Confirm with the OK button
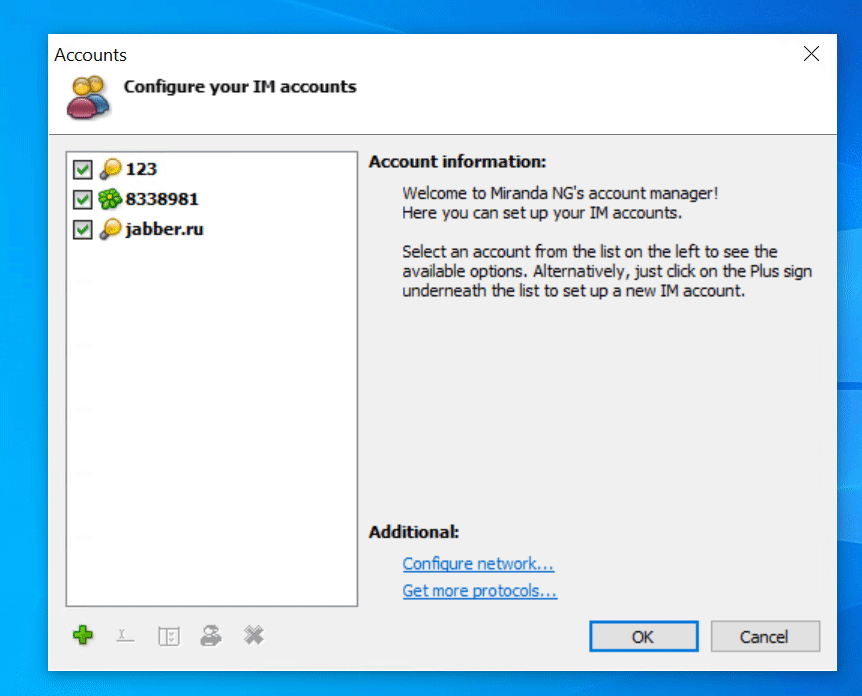Screen dimensions: 862x696 (x=644, y=637)
